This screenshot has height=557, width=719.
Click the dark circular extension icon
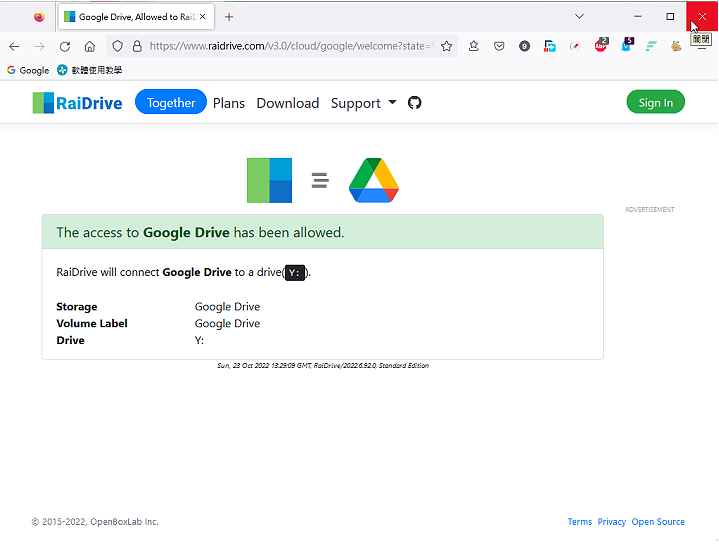pyautogui.click(x=524, y=46)
